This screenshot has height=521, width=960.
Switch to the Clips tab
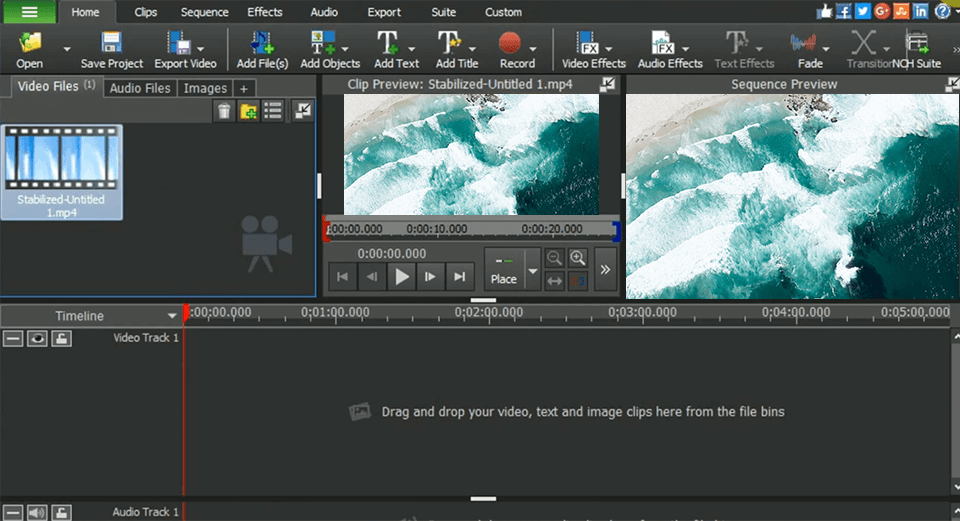tap(146, 12)
